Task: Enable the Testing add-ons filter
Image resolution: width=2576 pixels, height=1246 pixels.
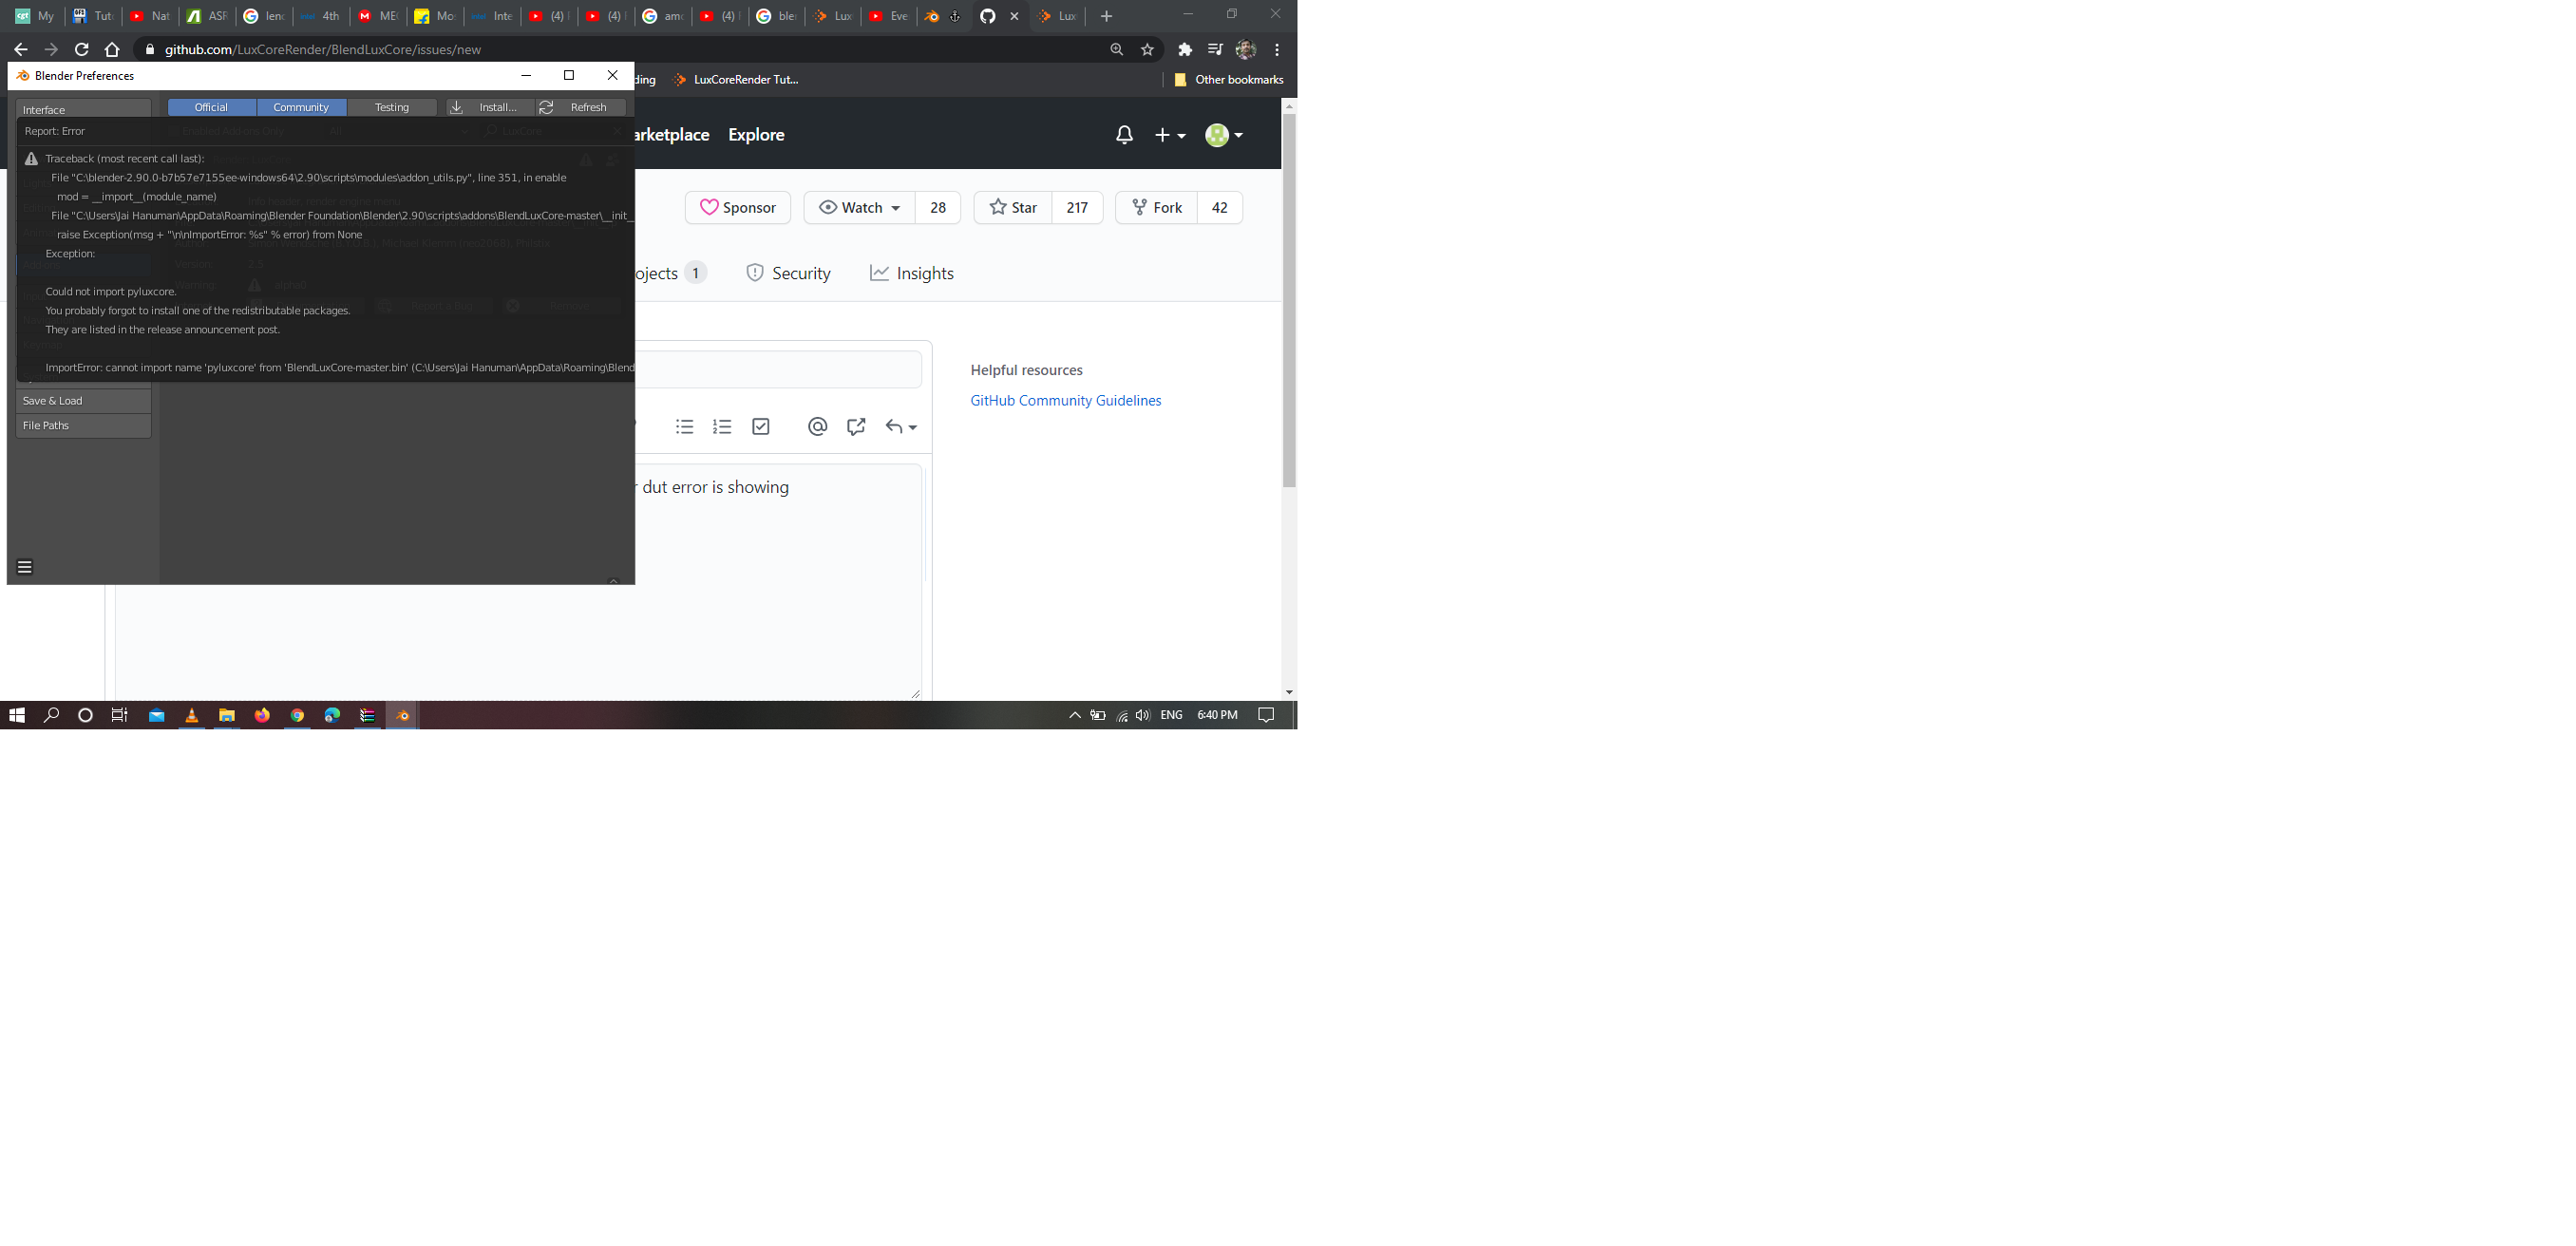Action: (392, 107)
